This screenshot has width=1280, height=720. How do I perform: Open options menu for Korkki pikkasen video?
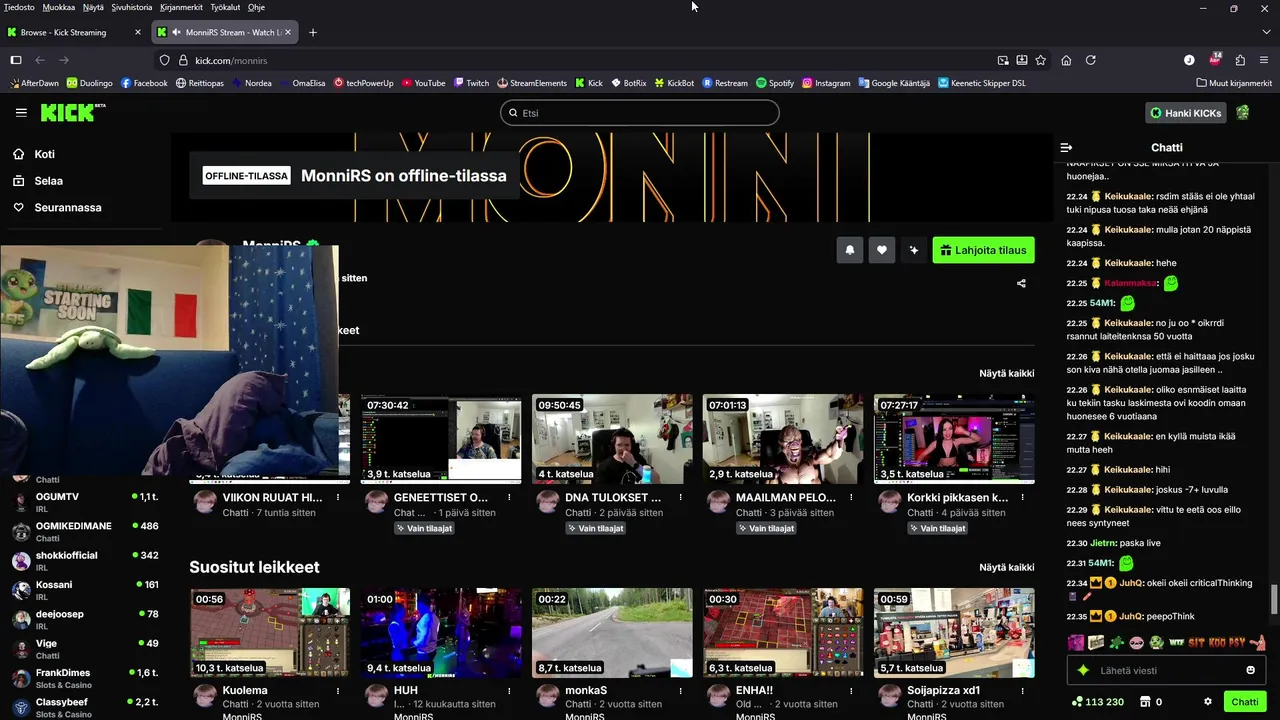pos(1022,497)
